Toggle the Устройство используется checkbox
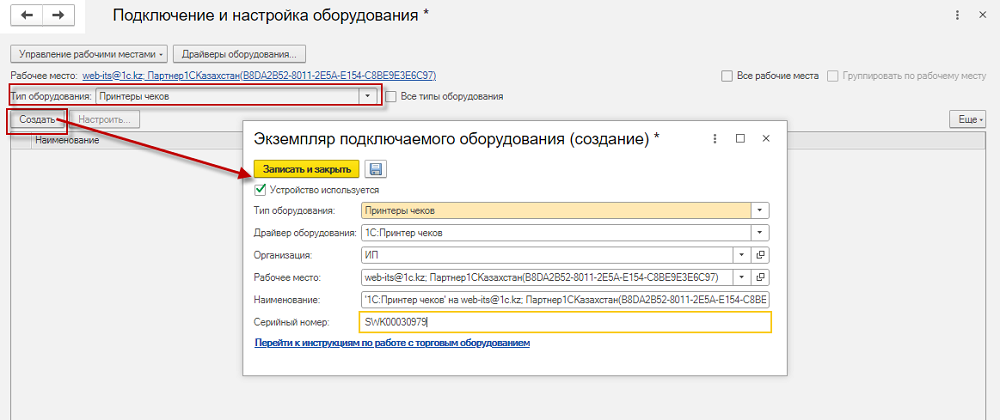 tap(260, 189)
